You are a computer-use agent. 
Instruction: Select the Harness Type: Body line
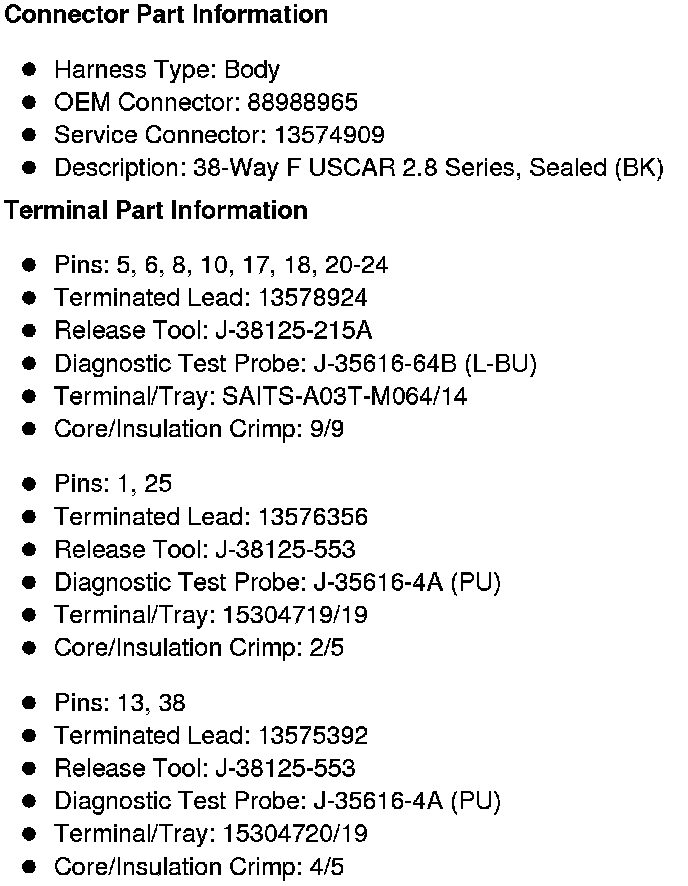tap(167, 70)
